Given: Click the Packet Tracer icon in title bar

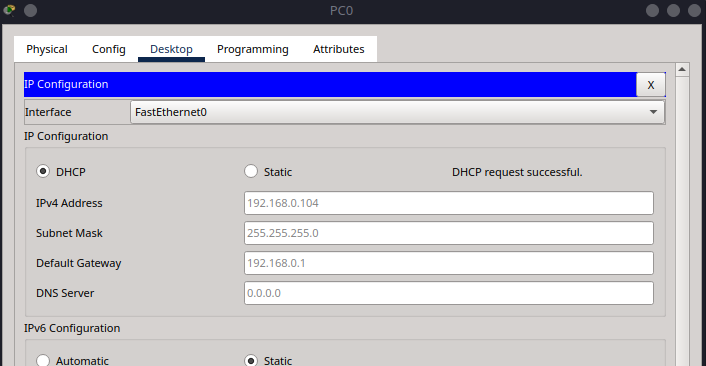Looking at the screenshot, I should point(9,10).
